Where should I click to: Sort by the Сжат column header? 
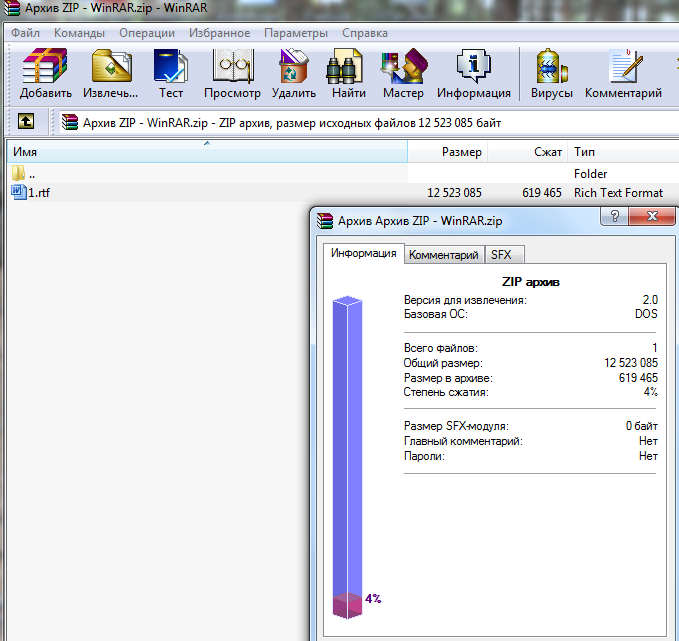[x=527, y=152]
